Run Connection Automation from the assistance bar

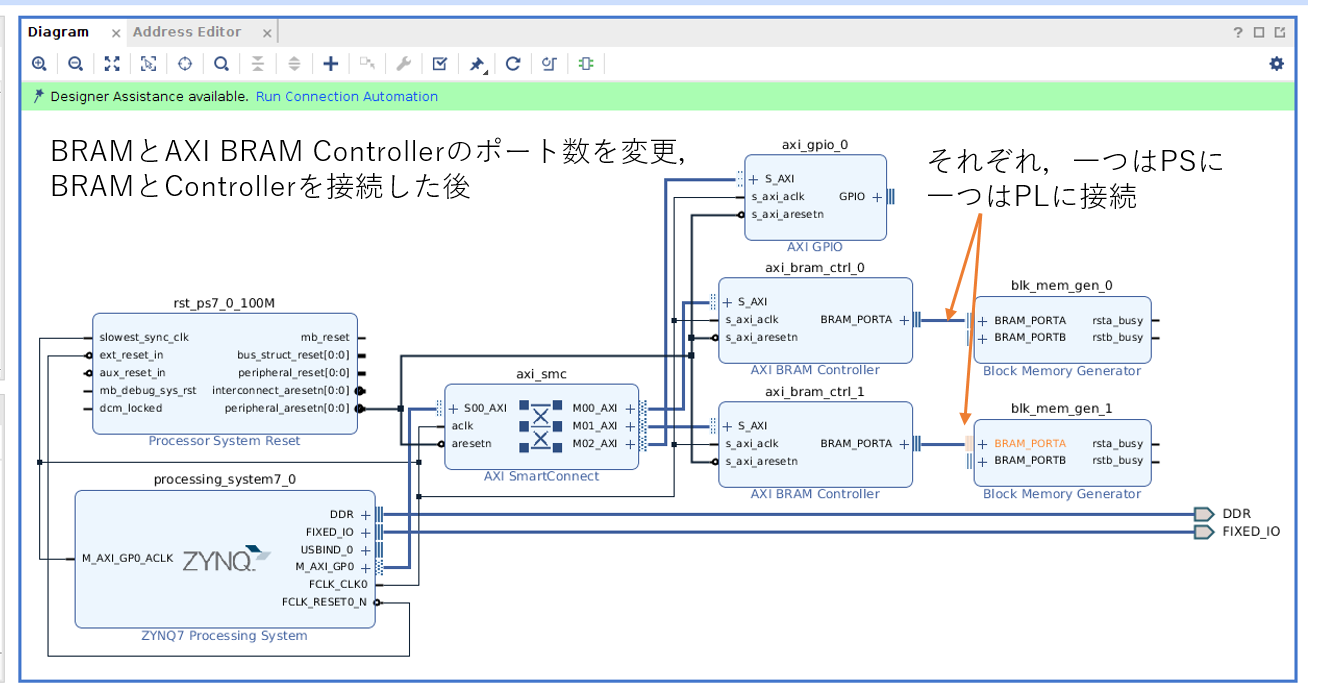pyautogui.click(x=346, y=97)
